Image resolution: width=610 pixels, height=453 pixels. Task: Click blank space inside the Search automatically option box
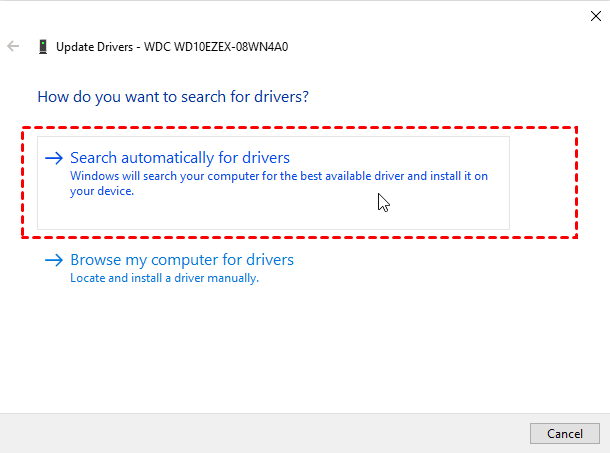pyautogui.click(x=300, y=212)
